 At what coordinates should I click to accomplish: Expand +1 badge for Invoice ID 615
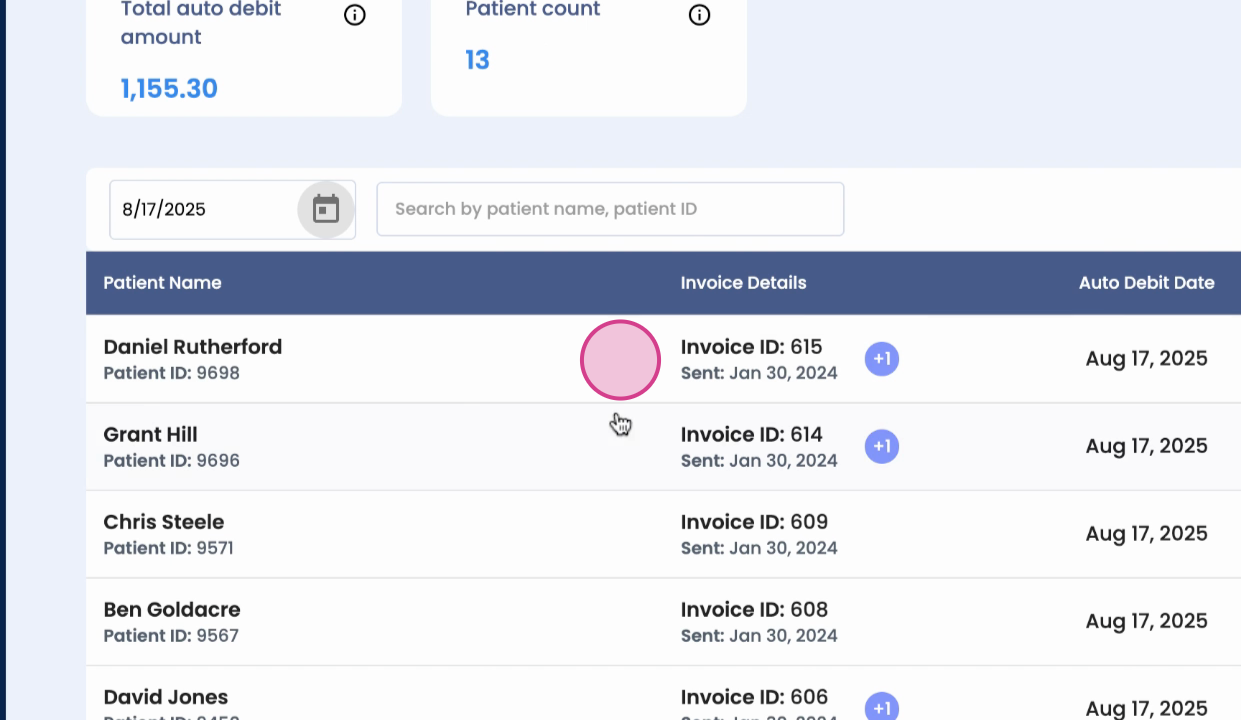pyautogui.click(x=882, y=359)
